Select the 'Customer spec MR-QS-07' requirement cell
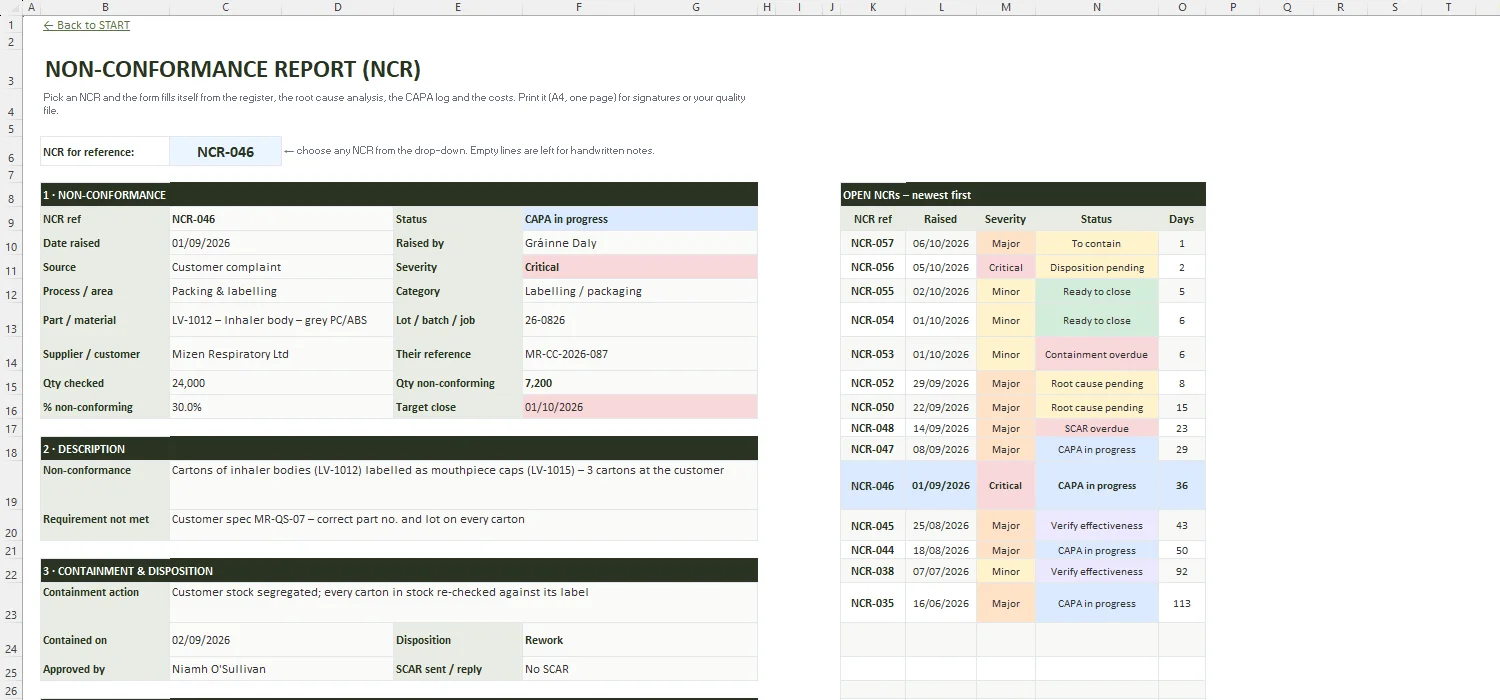The width and height of the screenshot is (1500, 700). (464, 525)
